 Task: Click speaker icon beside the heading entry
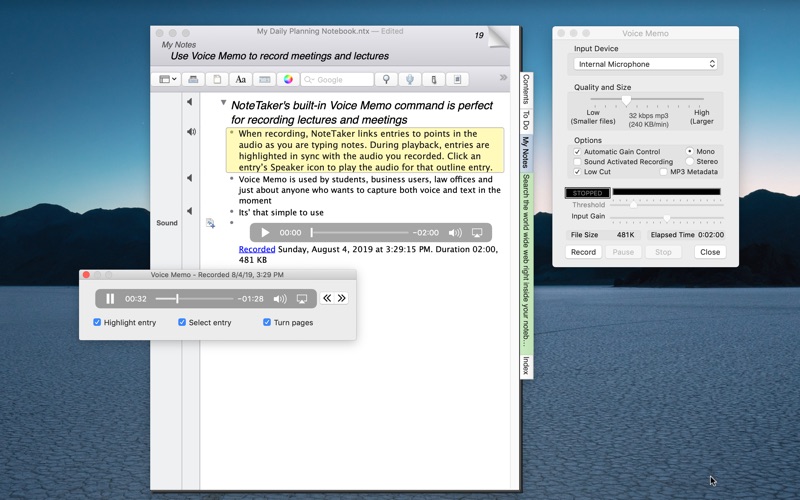coord(190,102)
